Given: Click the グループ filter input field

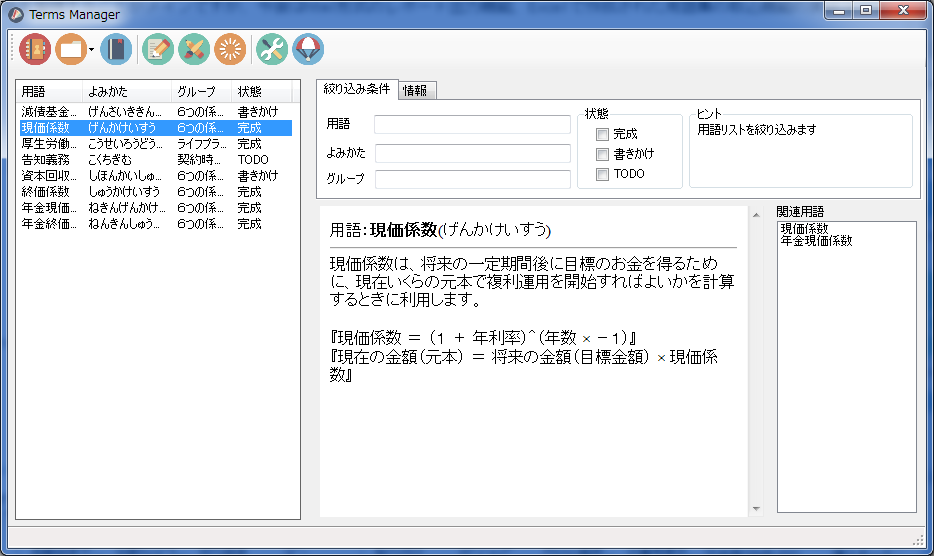Looking at the screenshot, I should (x=472, y=179).
